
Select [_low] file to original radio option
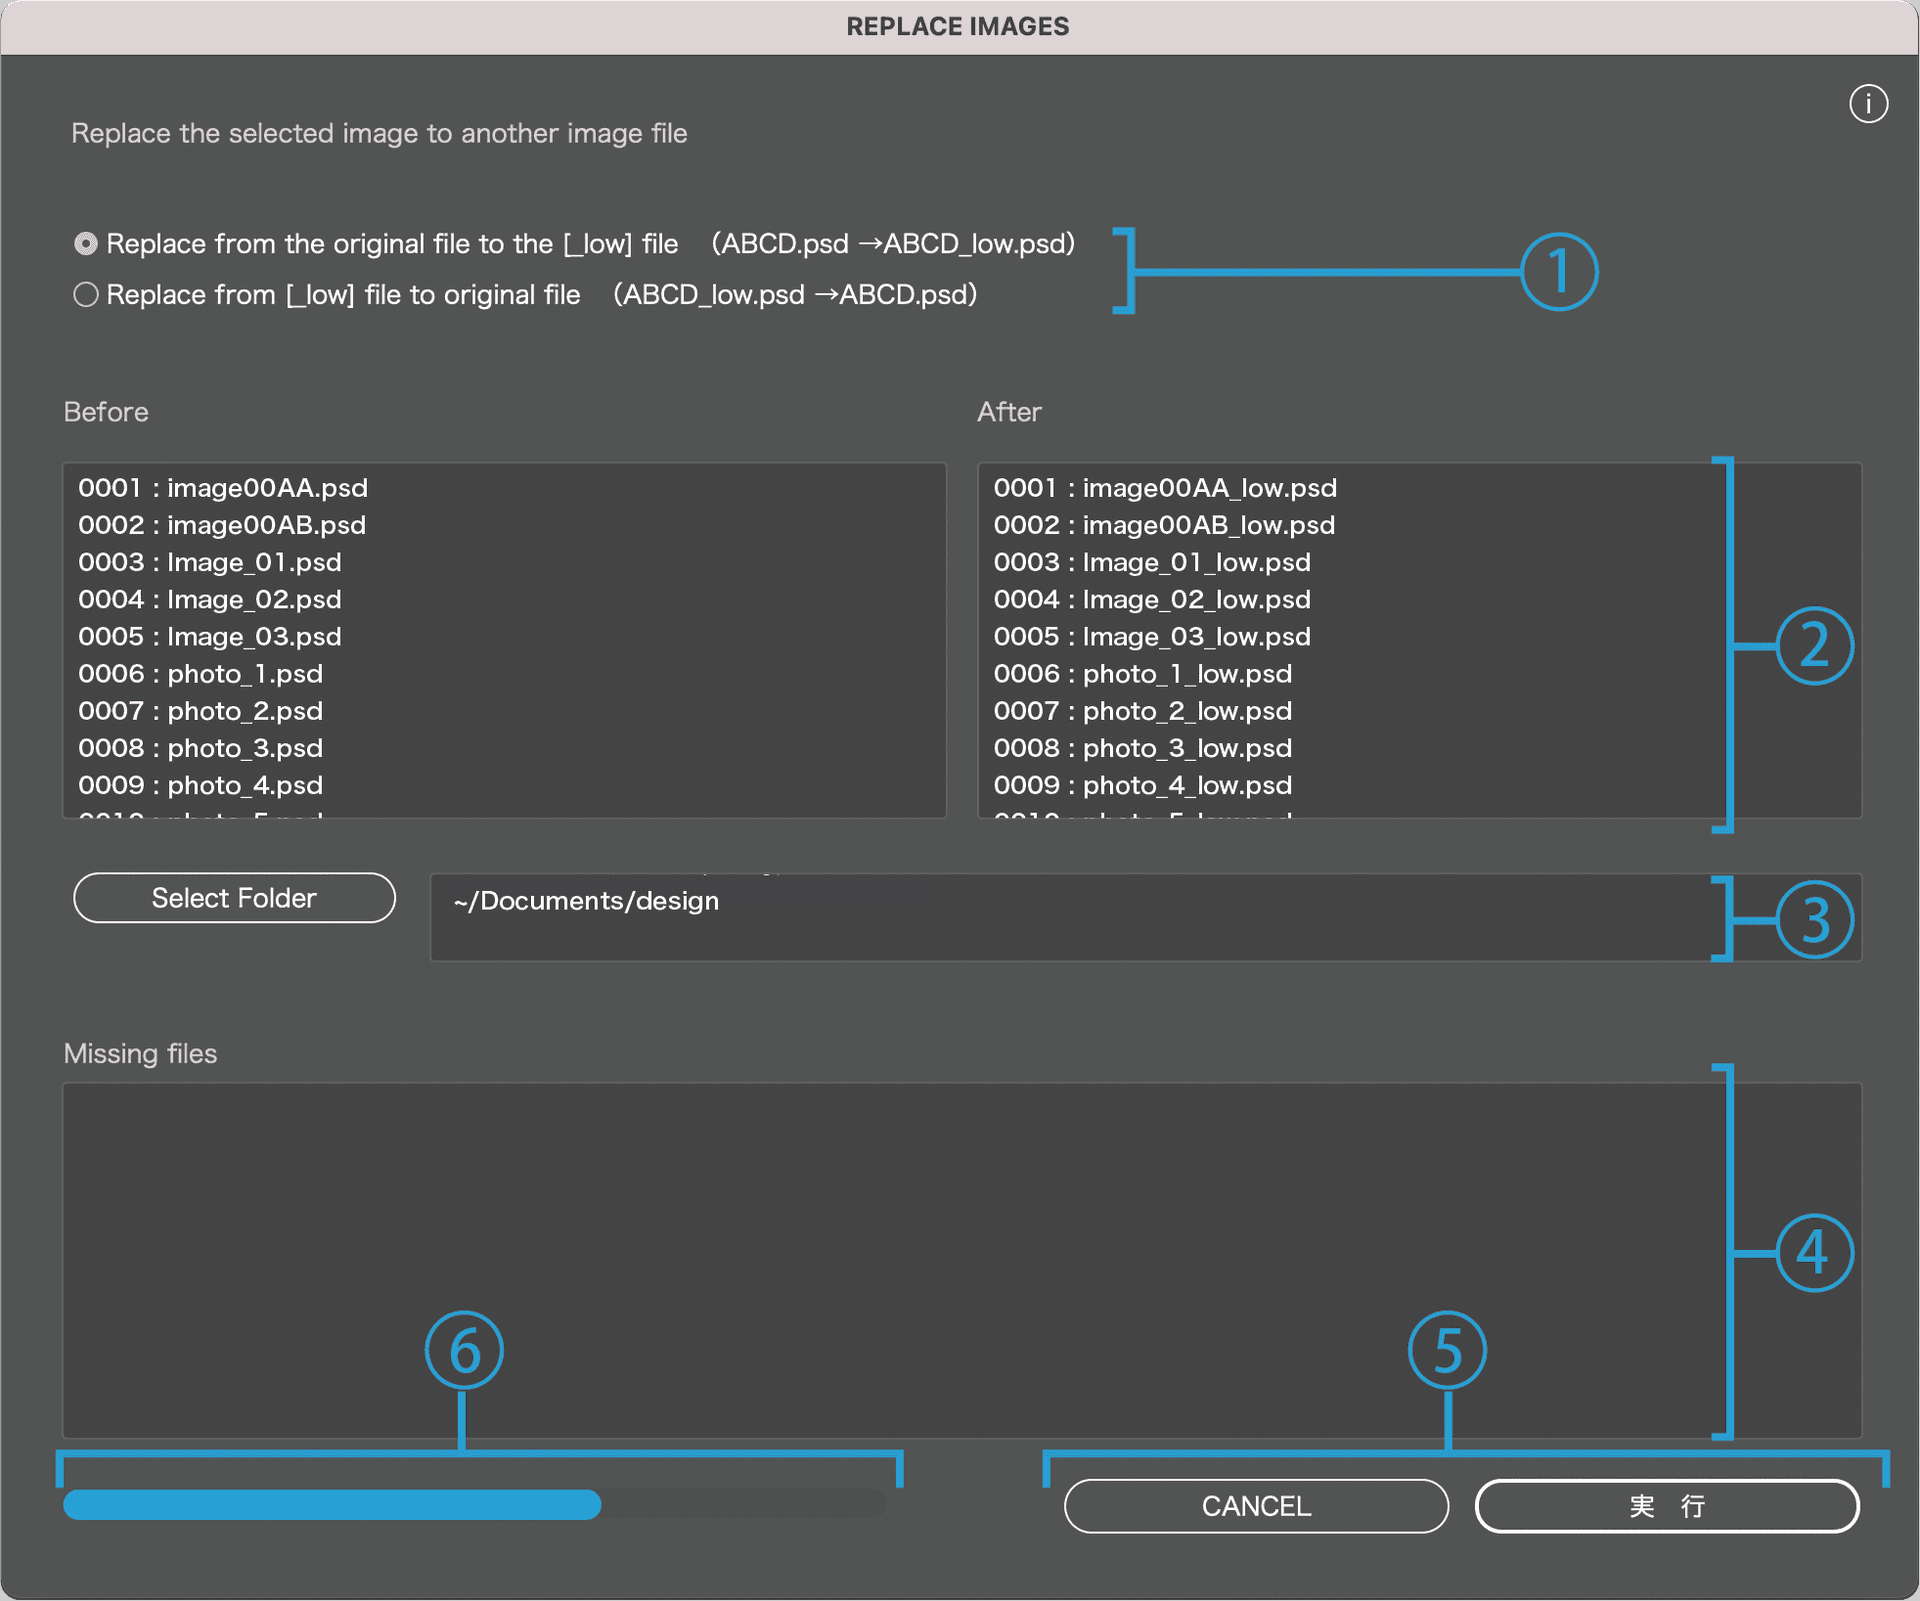(x=86, y=295)
